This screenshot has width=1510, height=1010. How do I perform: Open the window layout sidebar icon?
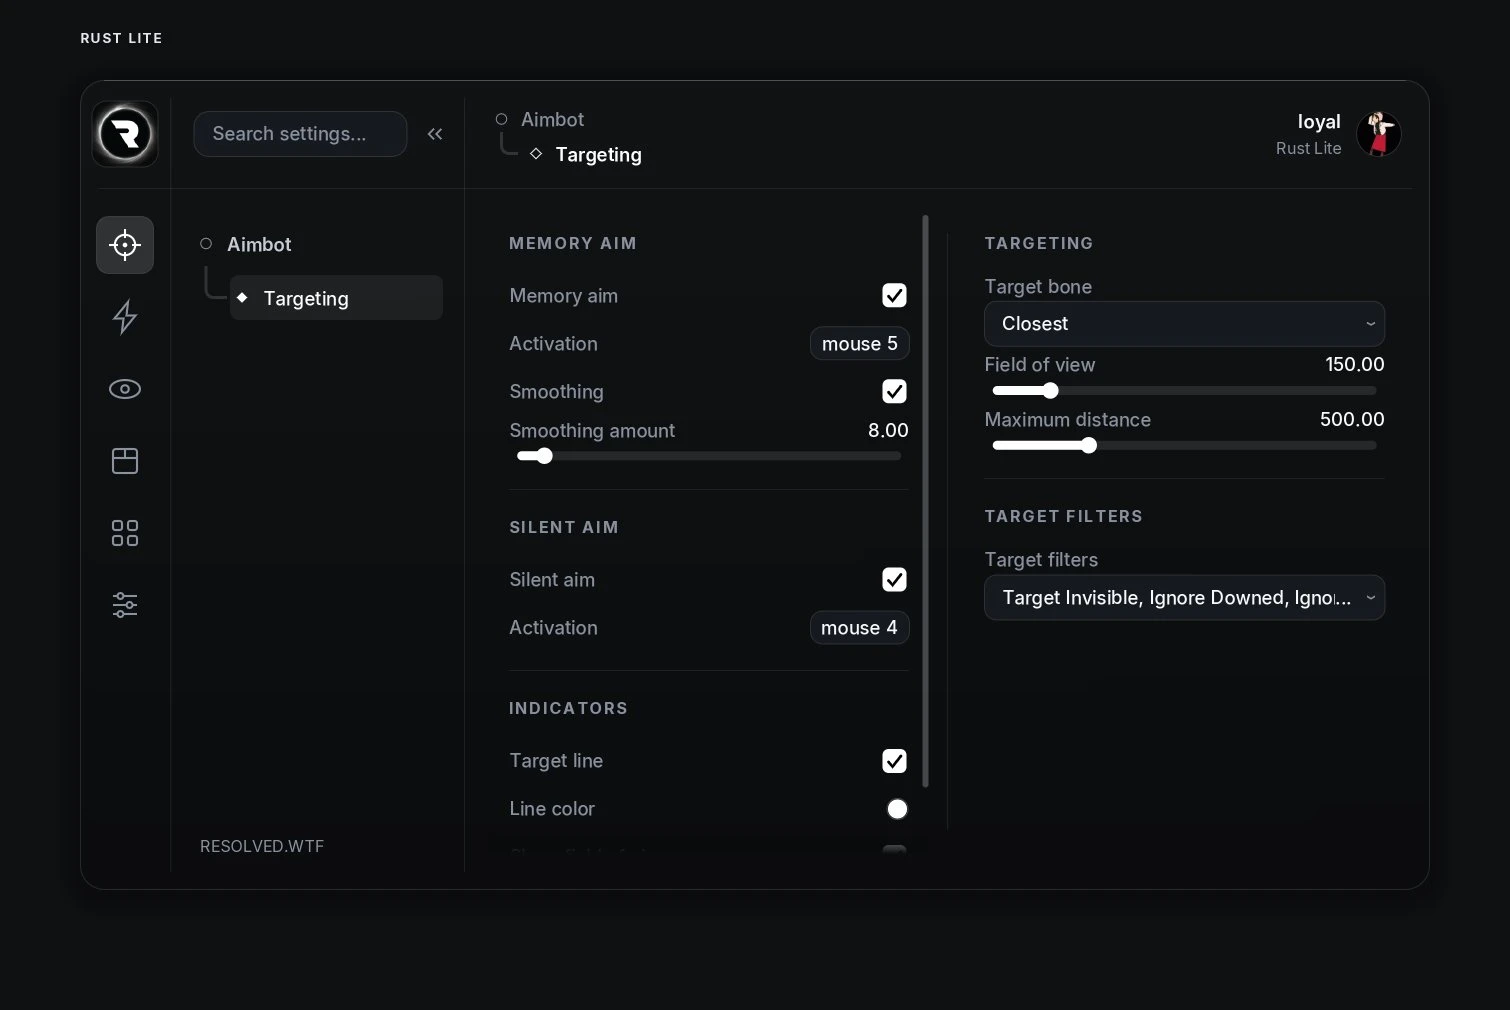(125, 461)
